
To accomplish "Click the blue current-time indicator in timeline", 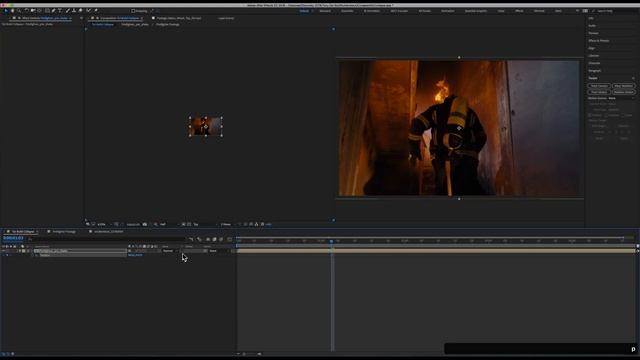I will 331,242.
